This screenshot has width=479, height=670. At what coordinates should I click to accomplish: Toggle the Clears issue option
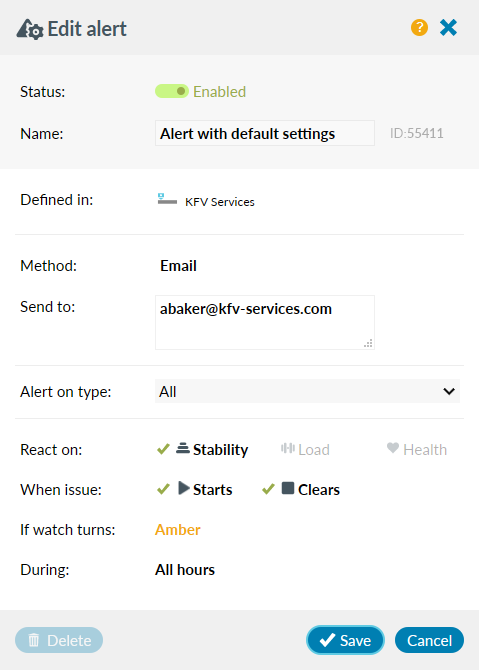point(301,489)
